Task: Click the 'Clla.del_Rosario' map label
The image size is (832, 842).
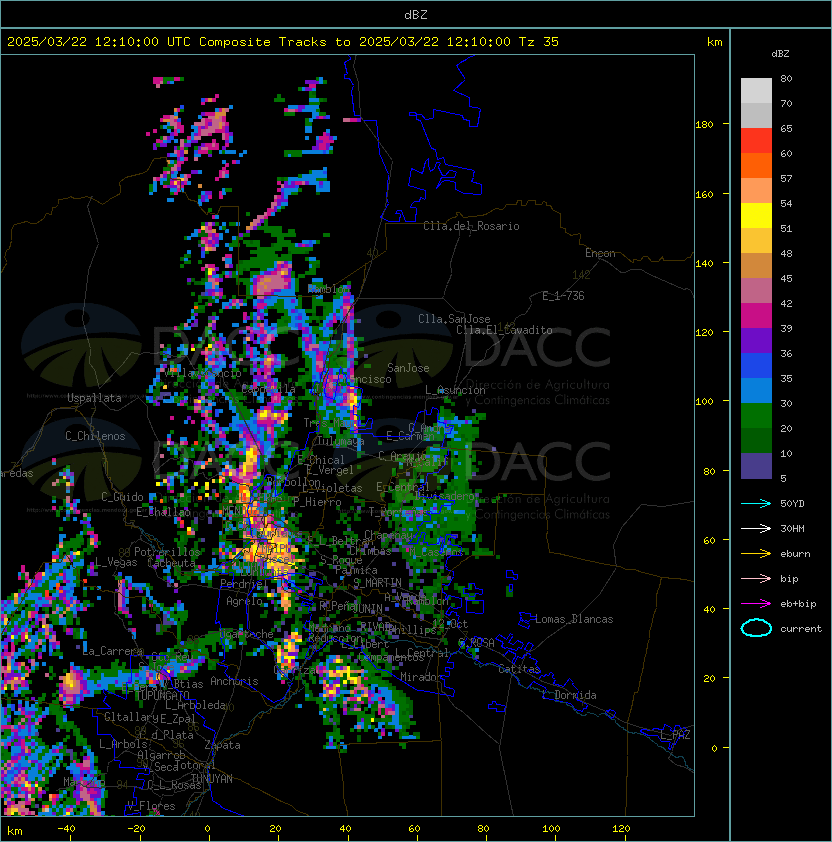Action: tap(471, 226)
